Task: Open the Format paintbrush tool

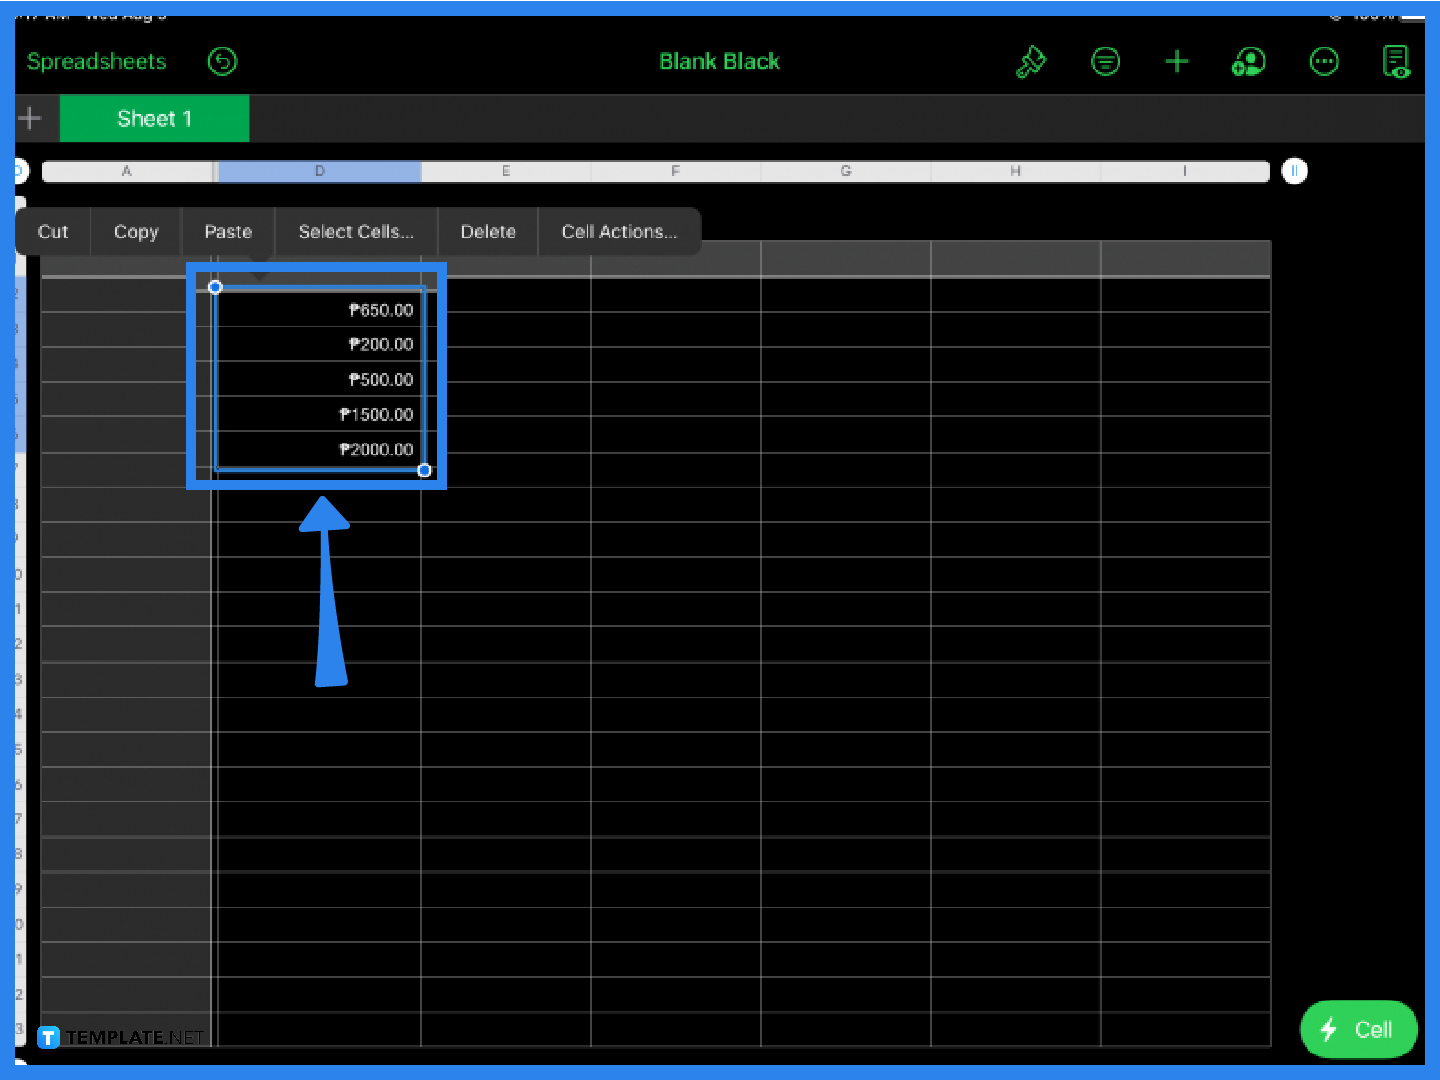Action: [x=1030, y=62]
